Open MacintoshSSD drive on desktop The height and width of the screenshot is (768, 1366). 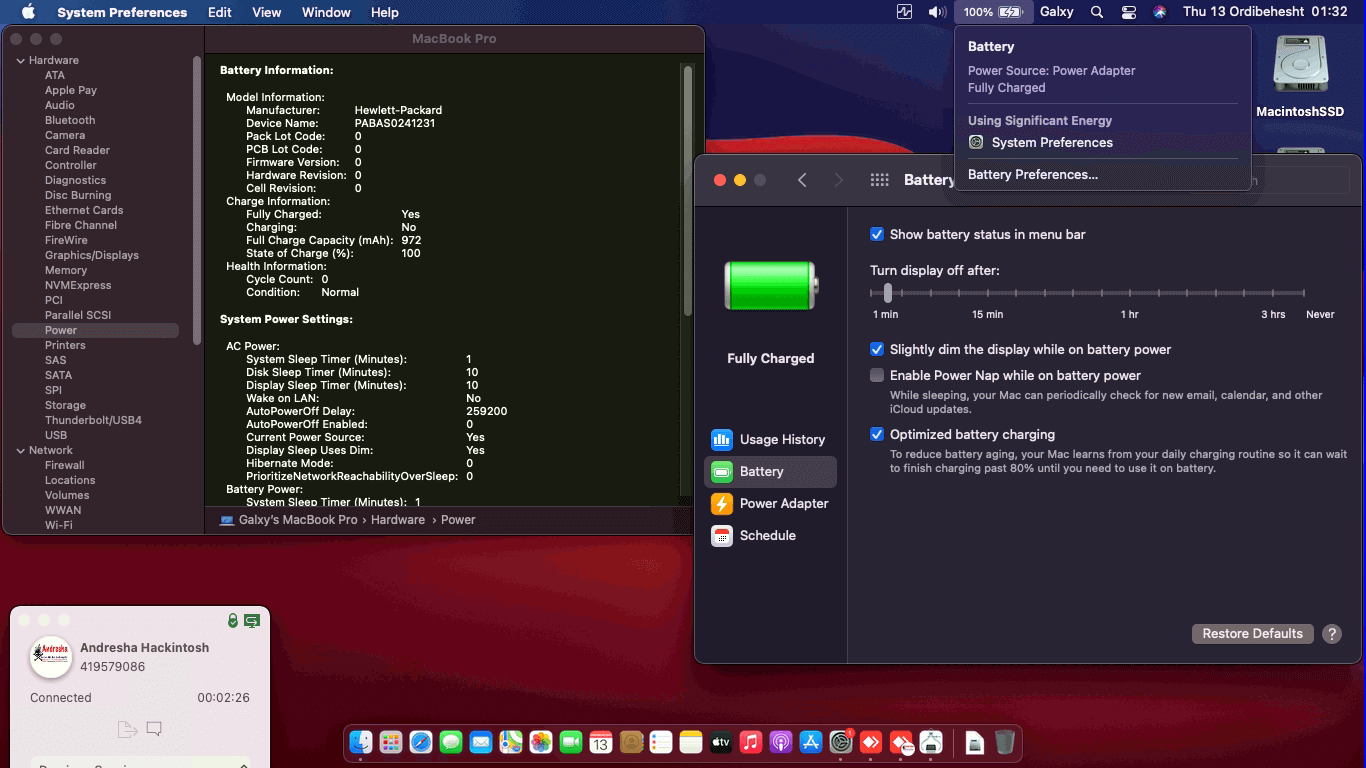[x=1300, y=77]
